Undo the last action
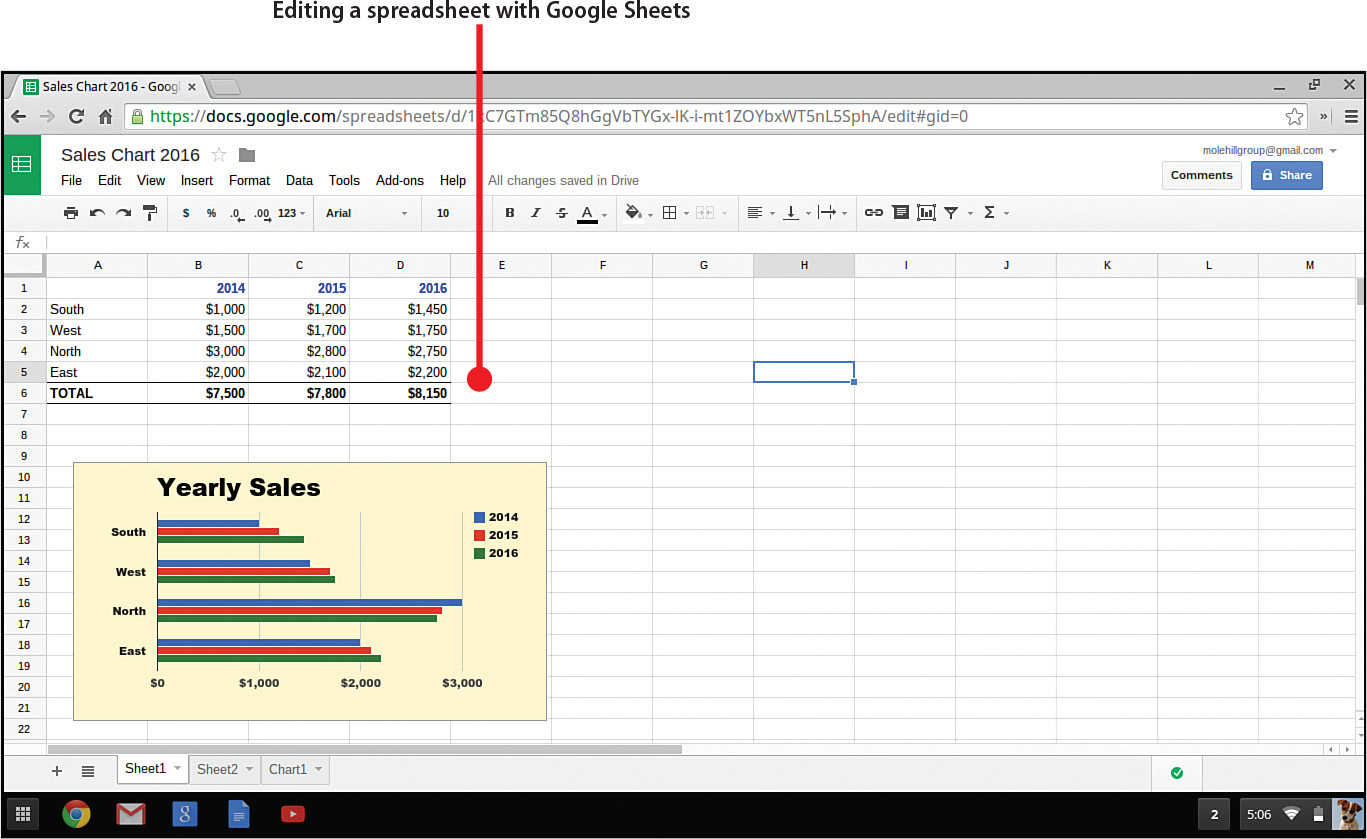1367x839 pixels. 95,212
